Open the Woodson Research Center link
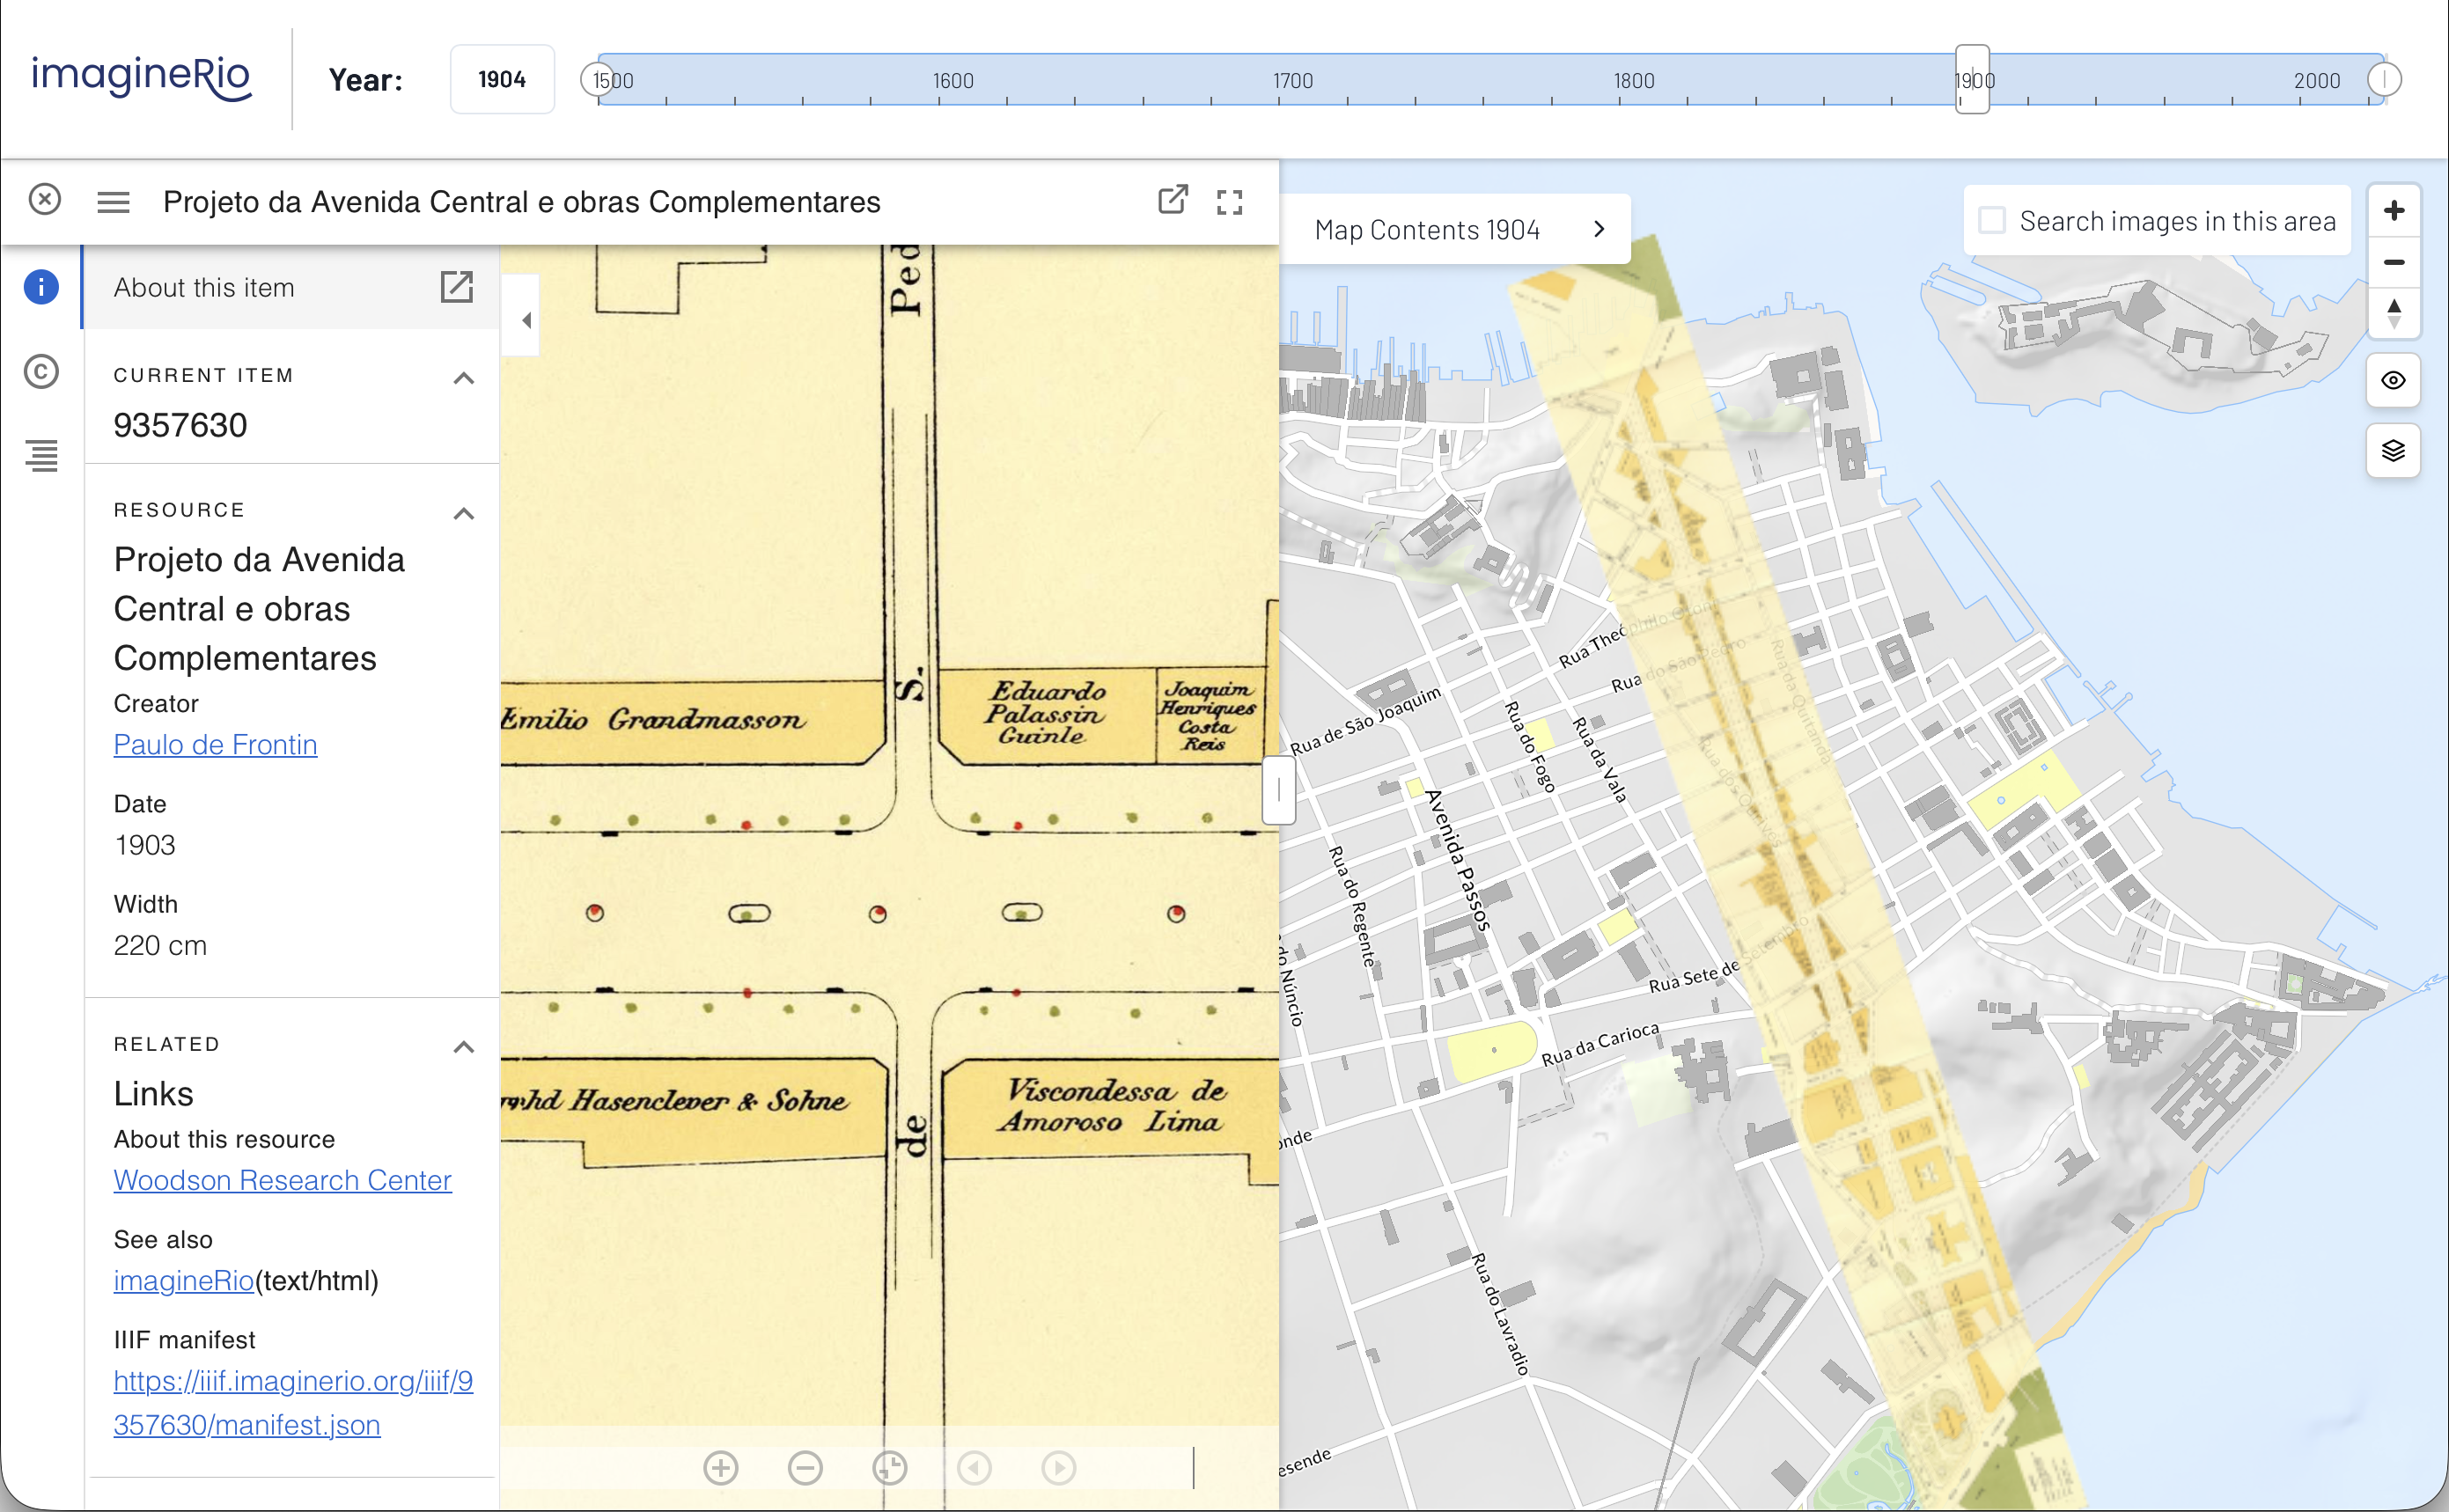The height and width of the screenshot is (1512, 2449). pos(282,1180)
